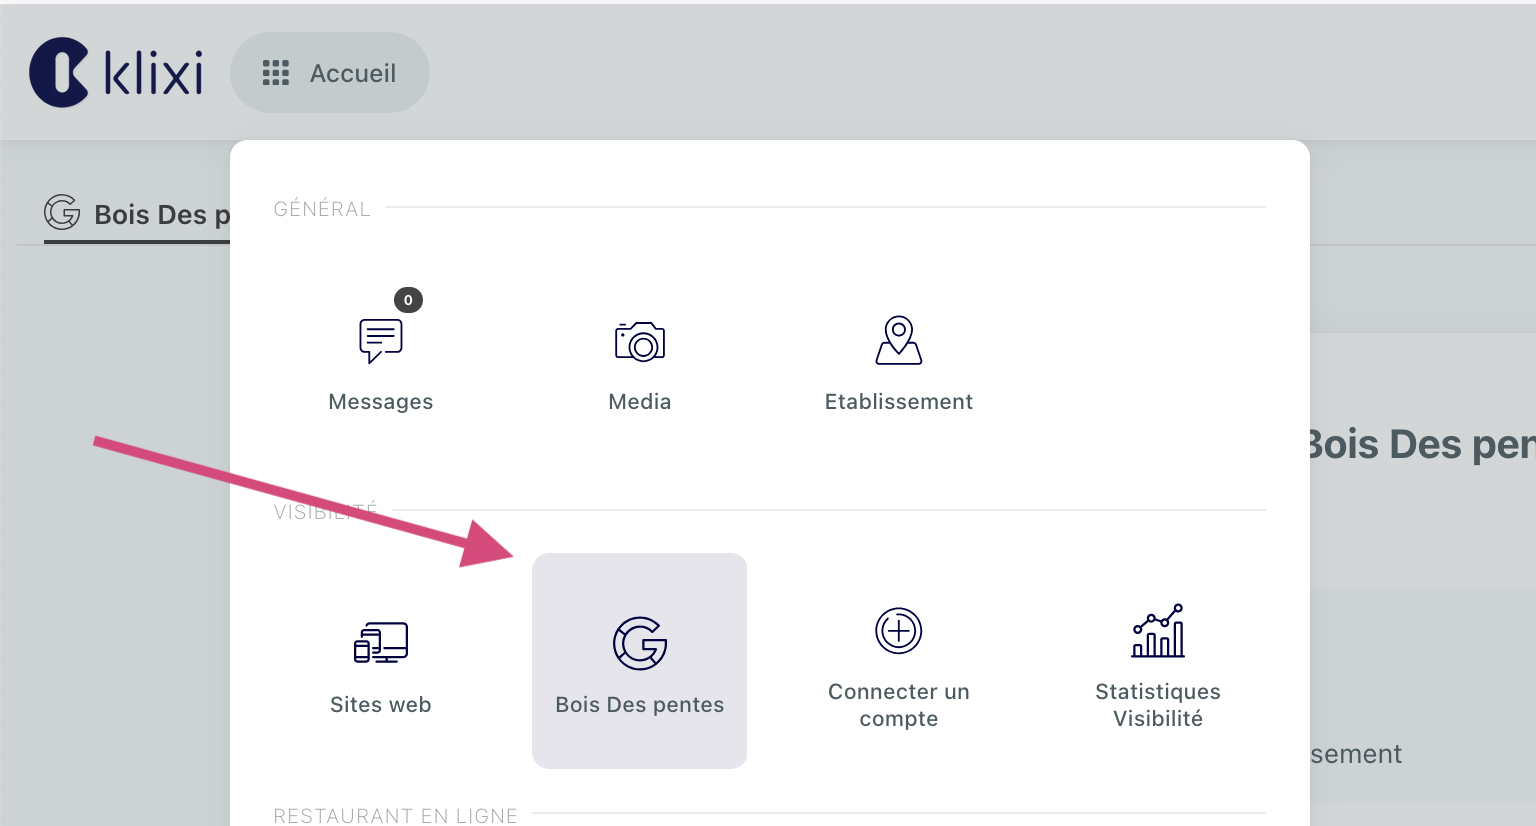Open the Etablissement location pin icon
The height and width of the screenshot is (826, 1536).
coord(899,340)
